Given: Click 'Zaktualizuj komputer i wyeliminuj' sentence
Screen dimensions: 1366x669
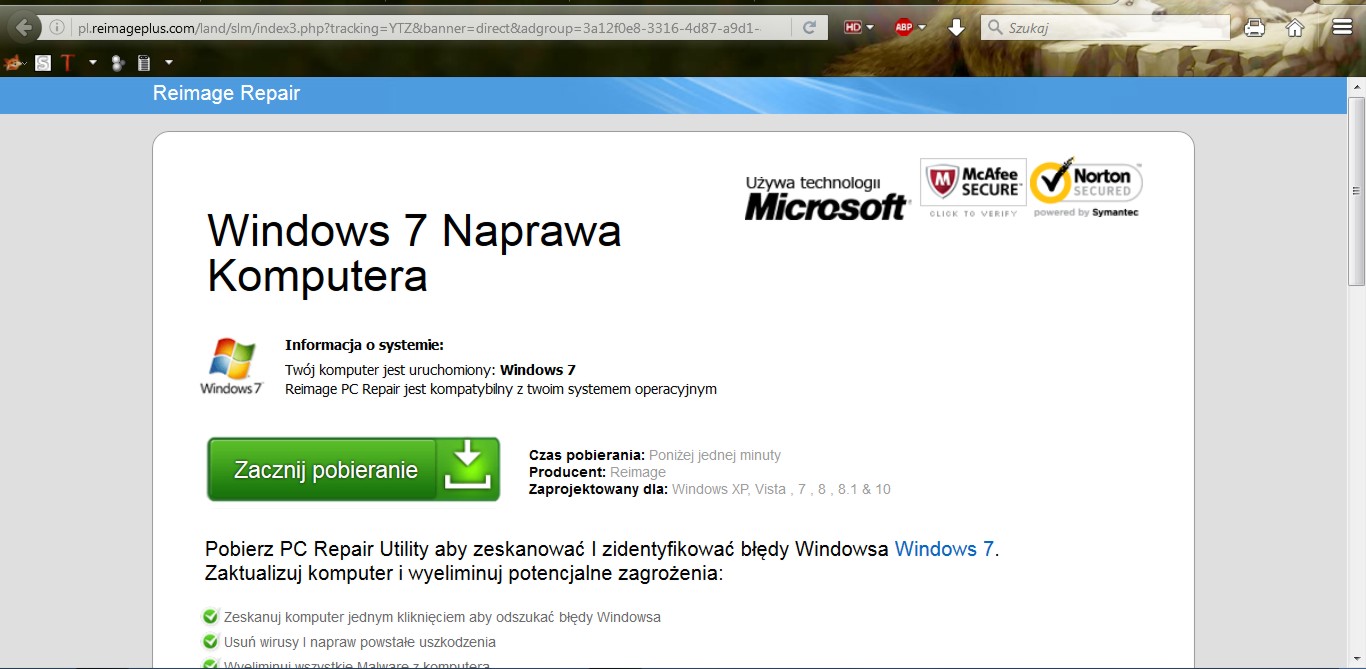Looking at the screenshot, I should pyautogui.click(x=464, y=574).
